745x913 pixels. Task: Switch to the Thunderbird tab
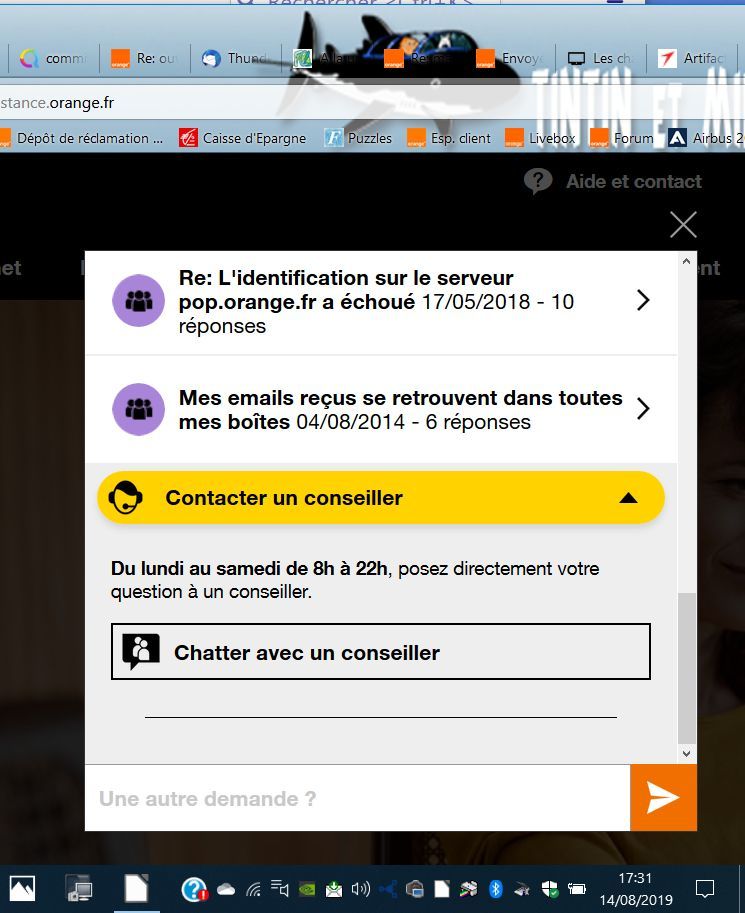click(x=235, y=58)
